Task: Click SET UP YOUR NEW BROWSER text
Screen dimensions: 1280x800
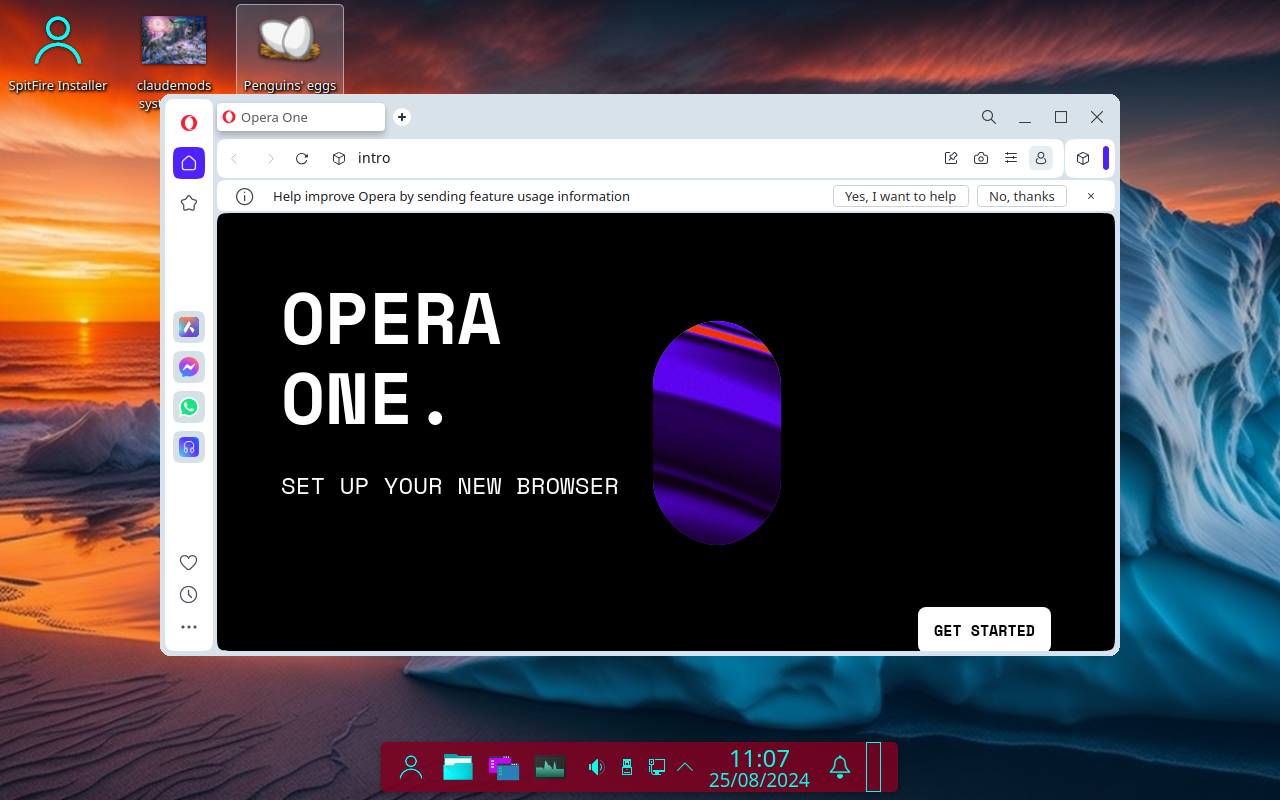Action: coord(450,486)
